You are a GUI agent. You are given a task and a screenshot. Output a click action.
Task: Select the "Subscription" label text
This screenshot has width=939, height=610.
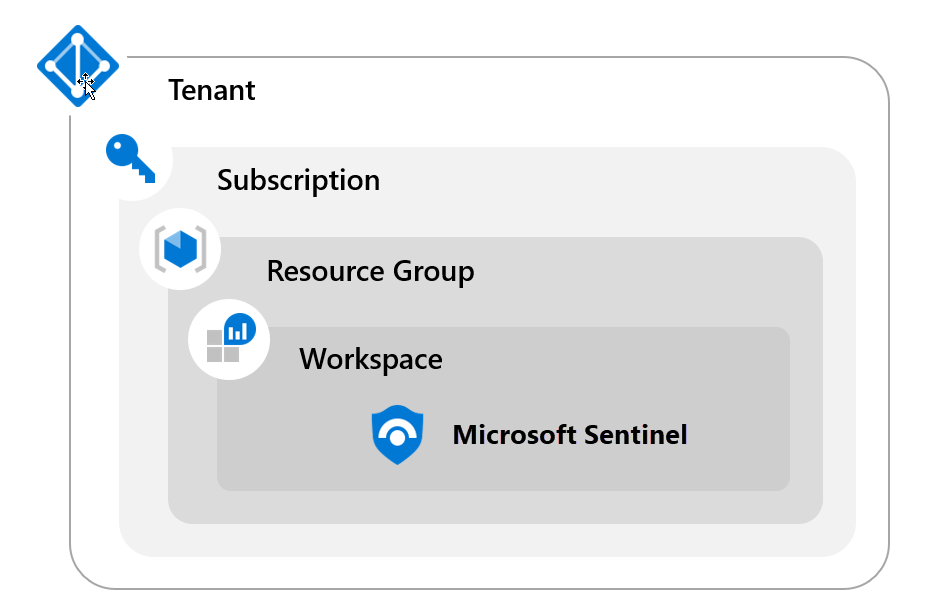click(x=298, y=181)
